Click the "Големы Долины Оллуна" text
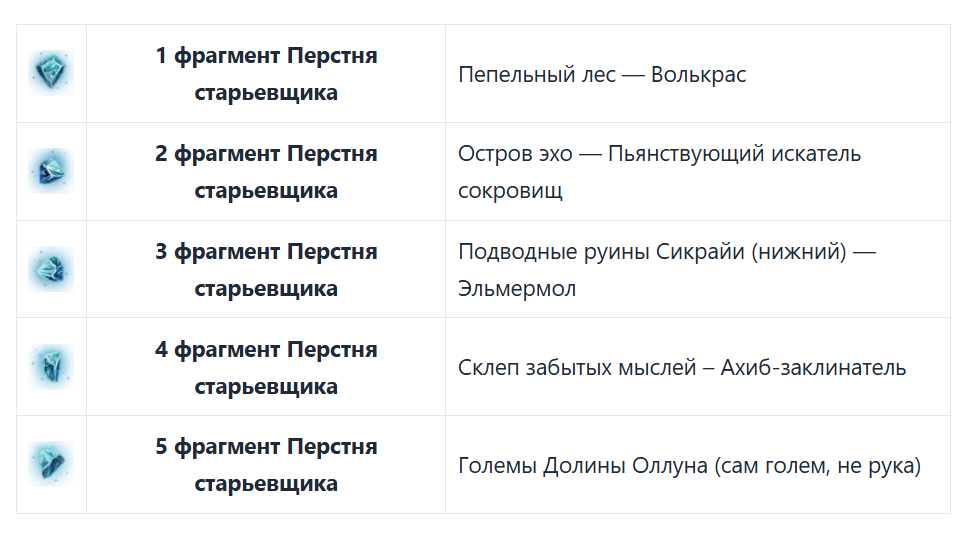This screenshot has height=534, width=964. coord(583,466)
